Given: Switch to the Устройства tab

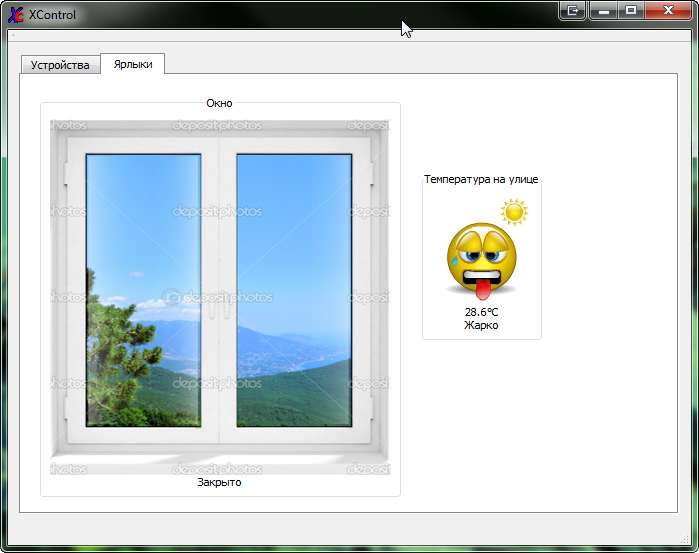Looking at the screenshot, I should point(60,65).
